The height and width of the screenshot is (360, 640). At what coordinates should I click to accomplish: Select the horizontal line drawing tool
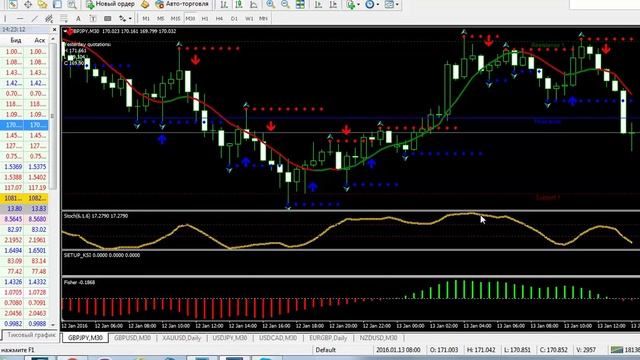pyautogui.click(x=20, y=18)
